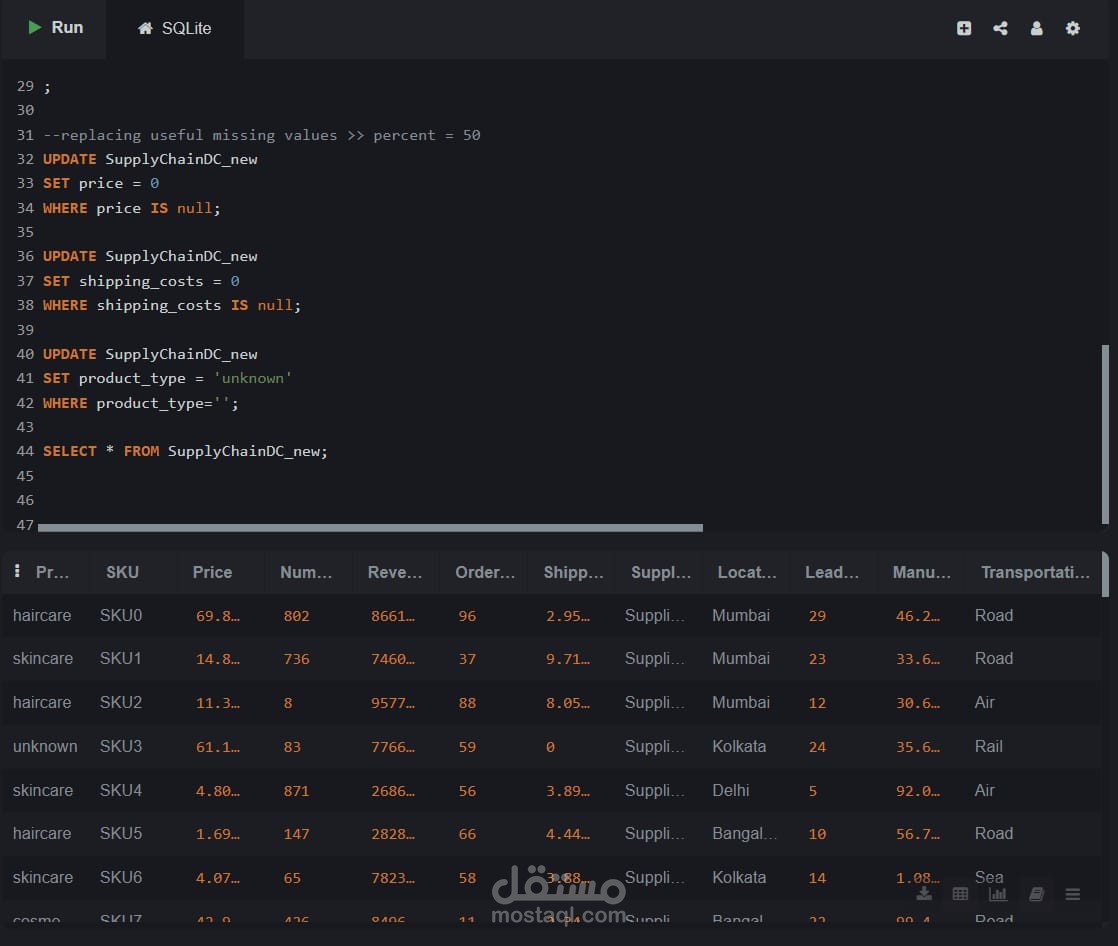Click the download results icon
The width and height of the screenshot is (1118, 946).
click(924, 893)
